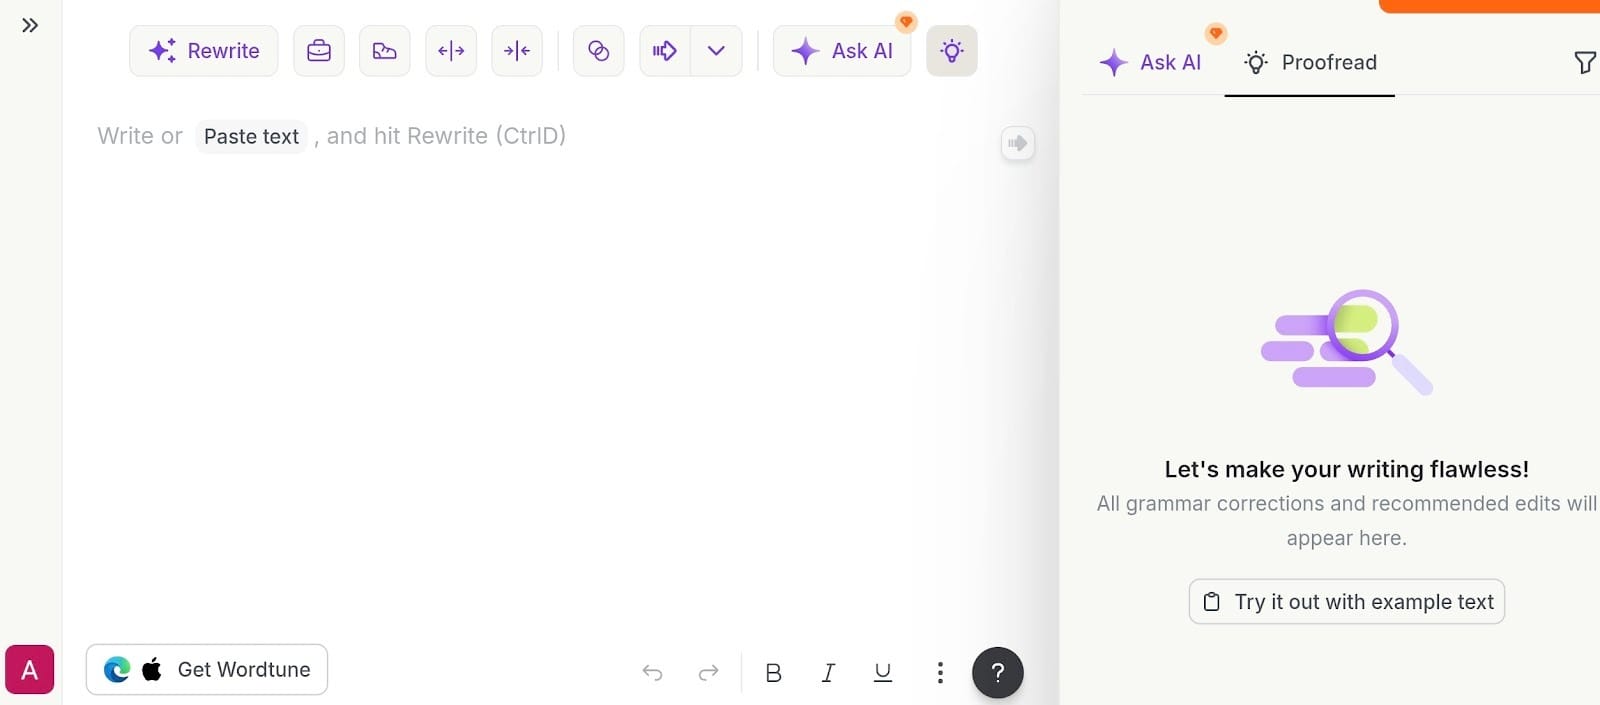Click the Get Wordtune button
The image size is (1600, 705).
click(207, 670)
